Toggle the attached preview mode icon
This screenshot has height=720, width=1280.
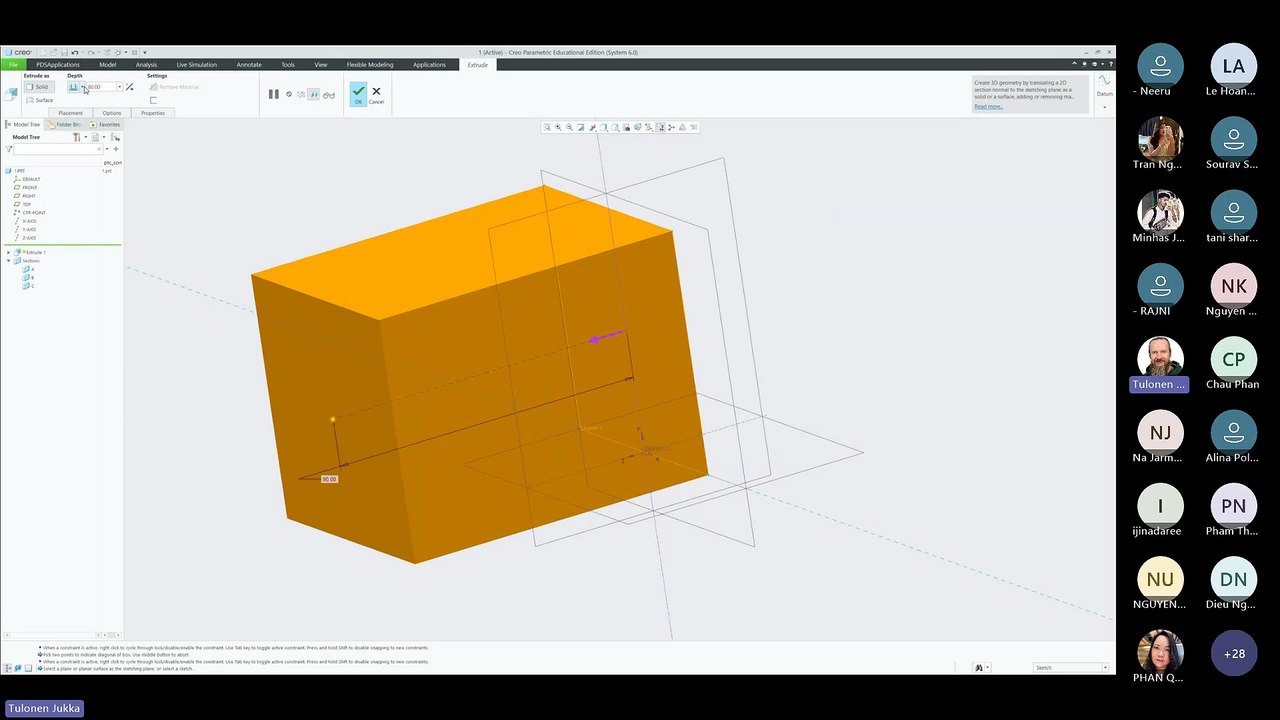coord(313,94)
